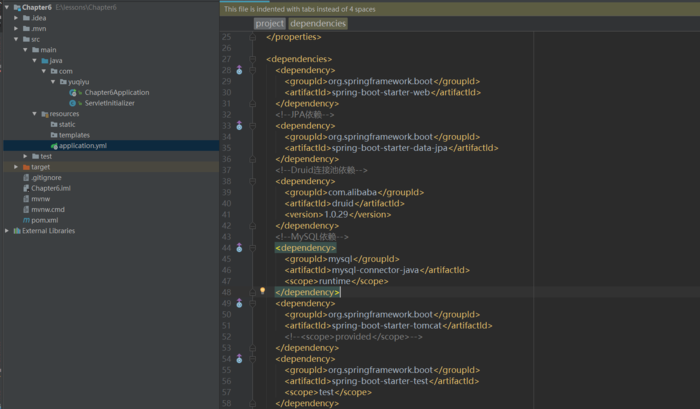Expand the test folder

[x=26, y=156]
